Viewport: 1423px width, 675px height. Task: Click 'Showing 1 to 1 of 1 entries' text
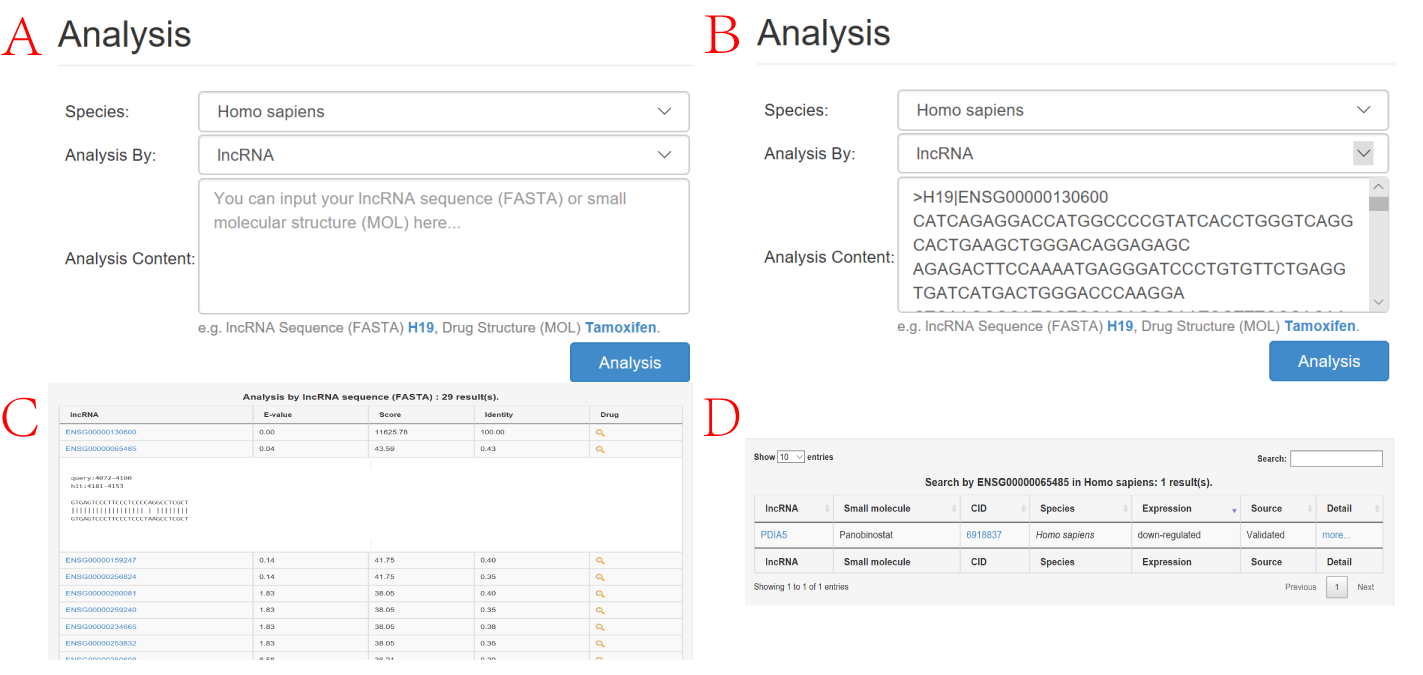pyautogui.click(x=801, y=587)
